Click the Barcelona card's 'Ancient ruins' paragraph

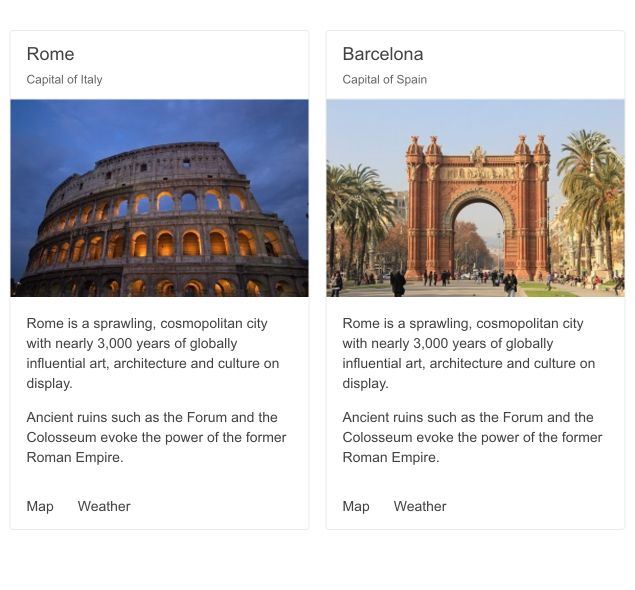[x=472, y=437]
